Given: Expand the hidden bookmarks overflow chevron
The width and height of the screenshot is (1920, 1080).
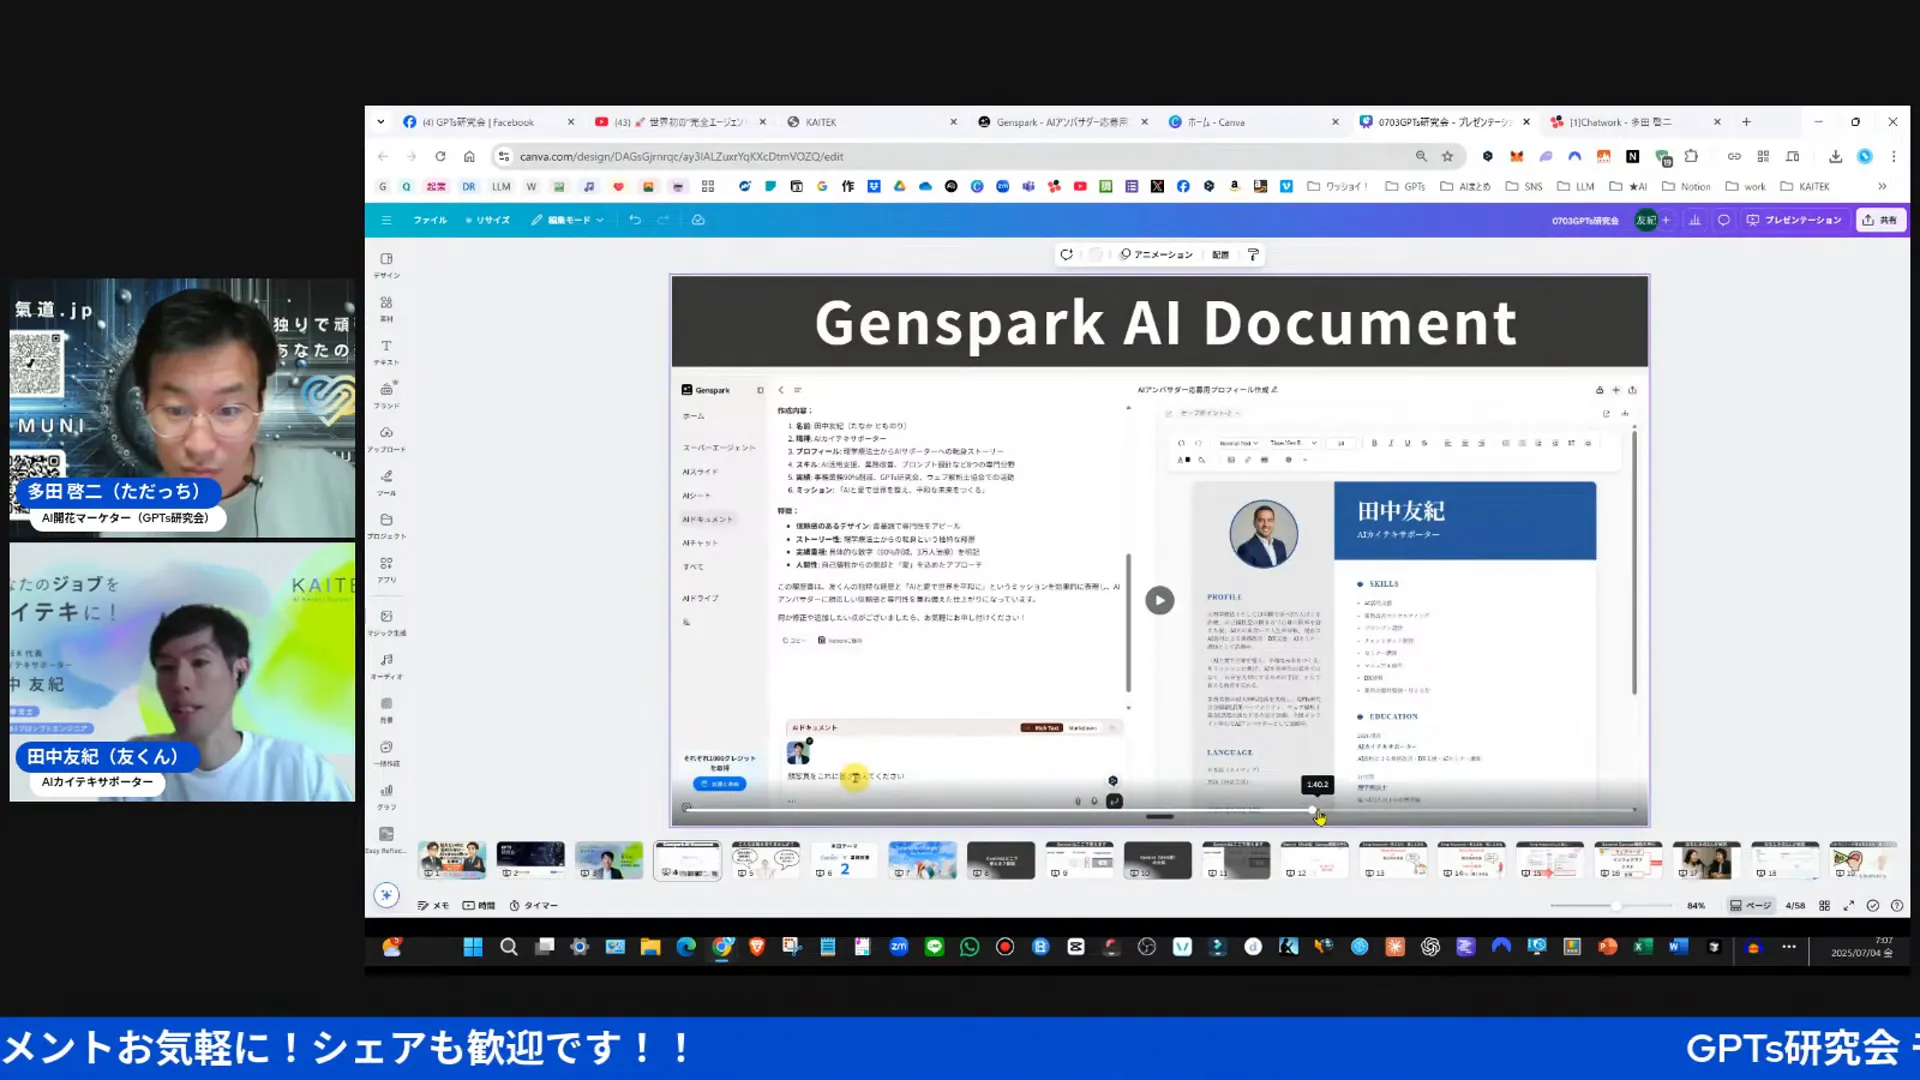Looking at the screenshot, I should coord(1882,187).
